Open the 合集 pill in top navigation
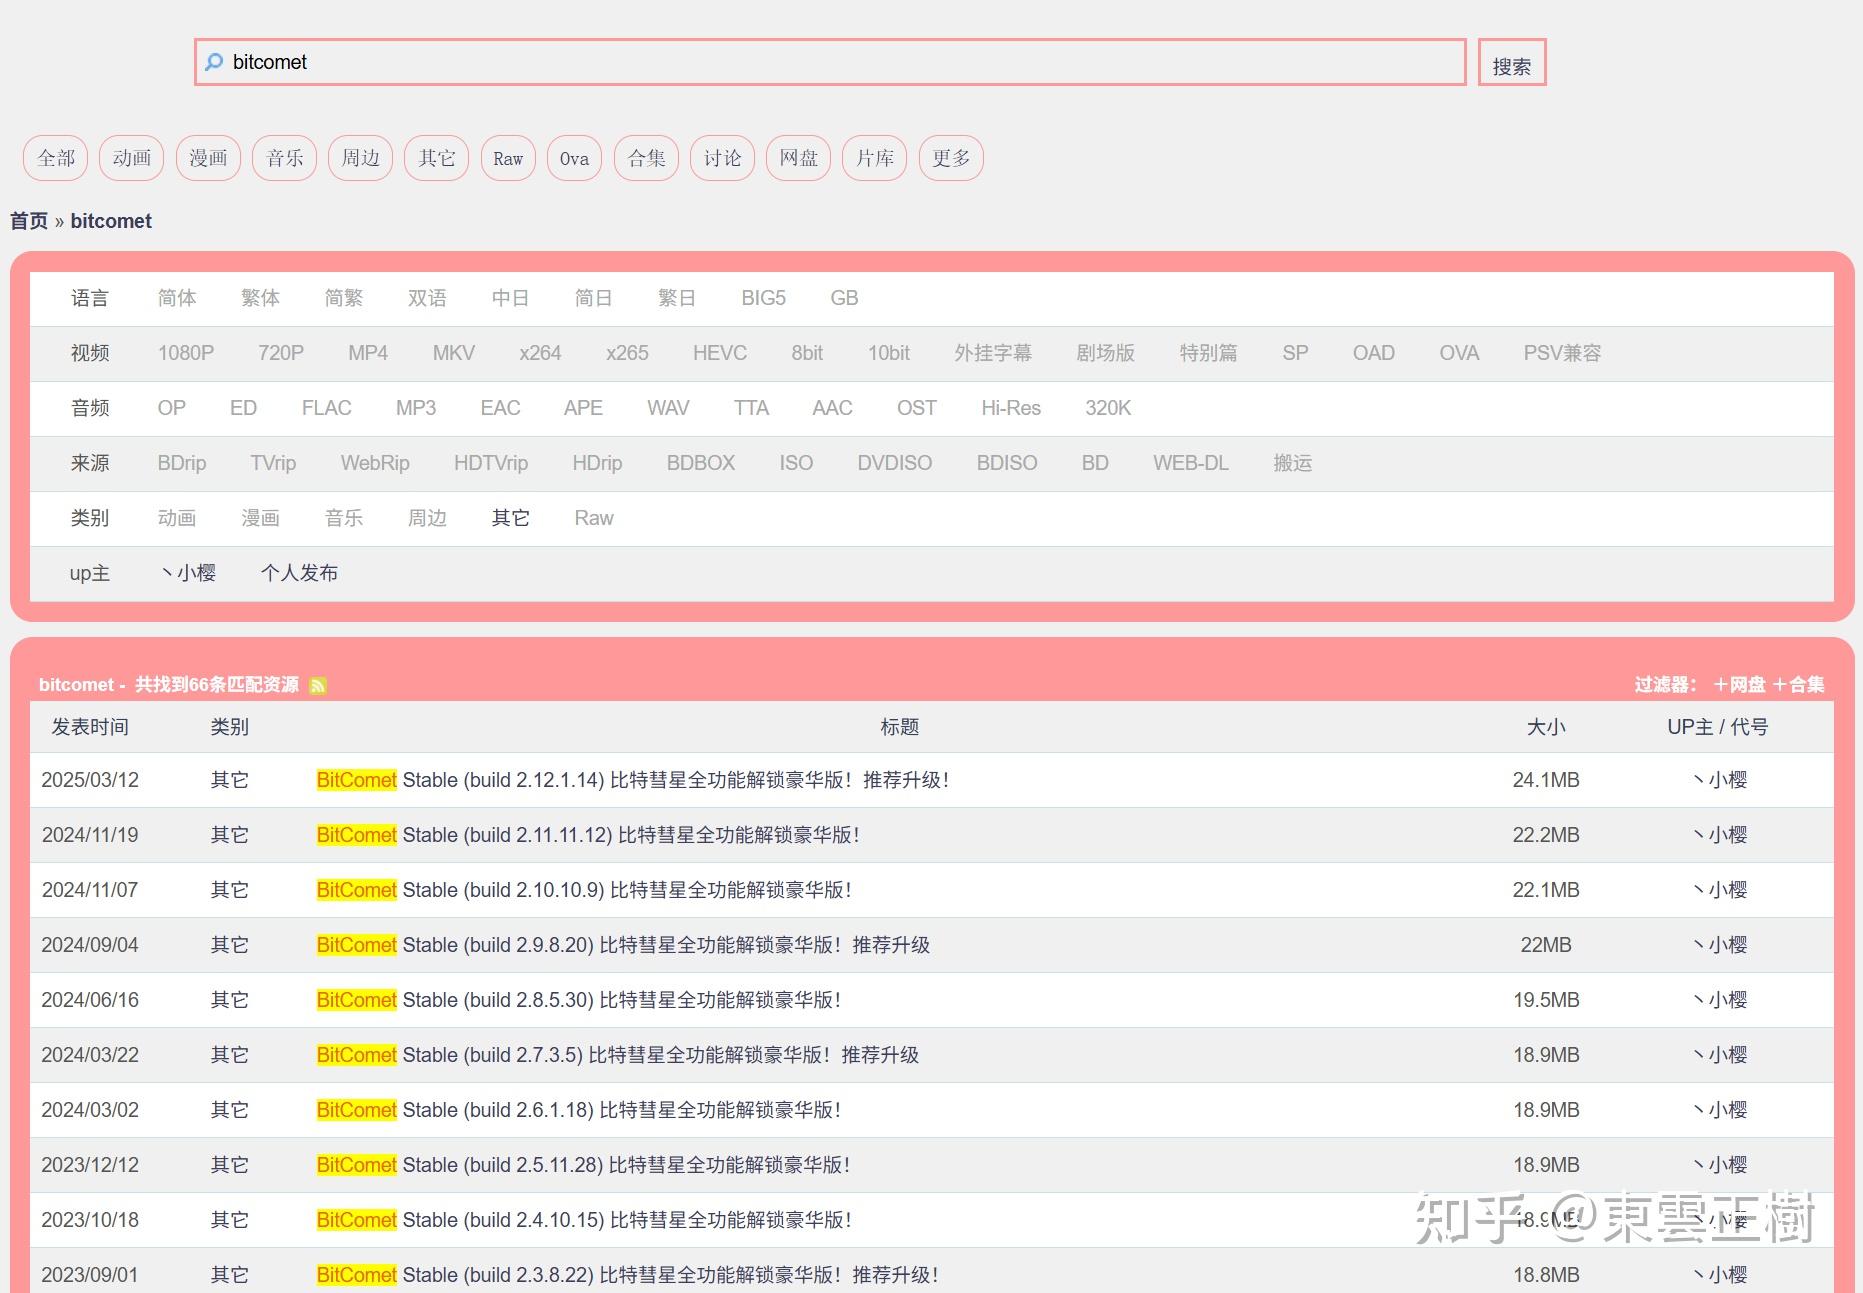Image resolution: width=1863 pixels, height=1293 pixels. click(x=646, y=158)
